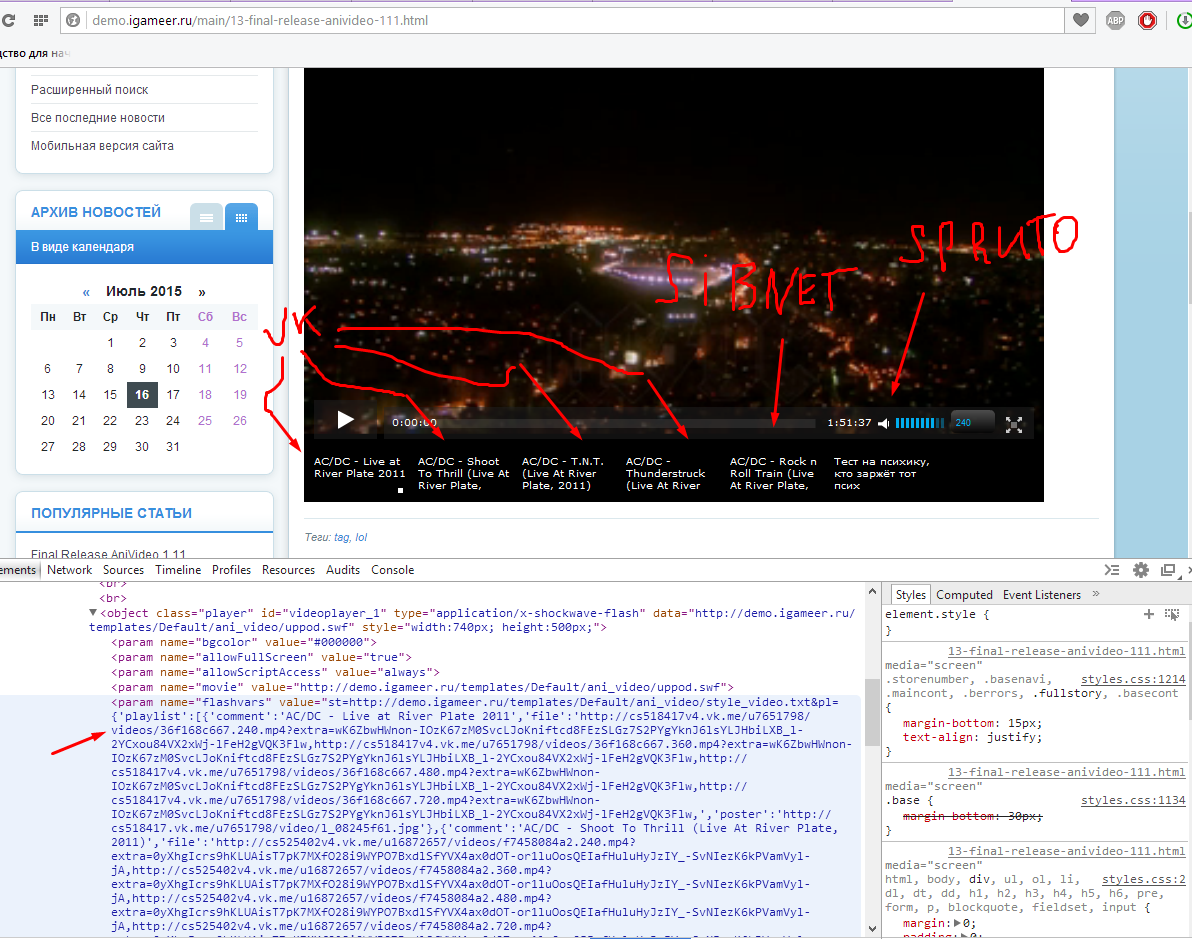Show more sidebar tabs with the chevron
This screenshot has width=1192, height=939.
coord(1095,594)
